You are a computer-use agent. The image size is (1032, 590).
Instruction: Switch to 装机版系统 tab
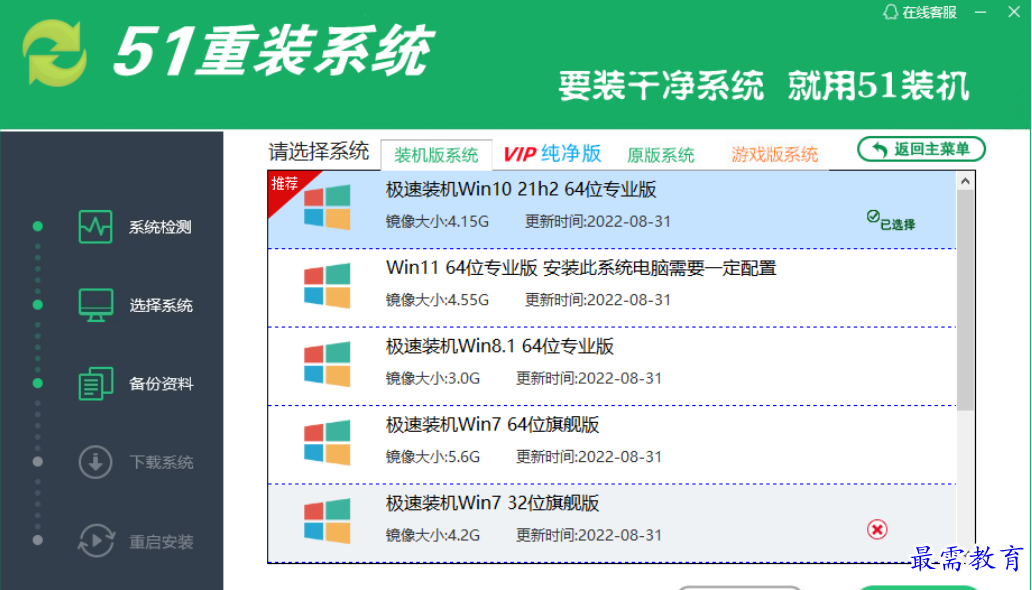(436, 155)
